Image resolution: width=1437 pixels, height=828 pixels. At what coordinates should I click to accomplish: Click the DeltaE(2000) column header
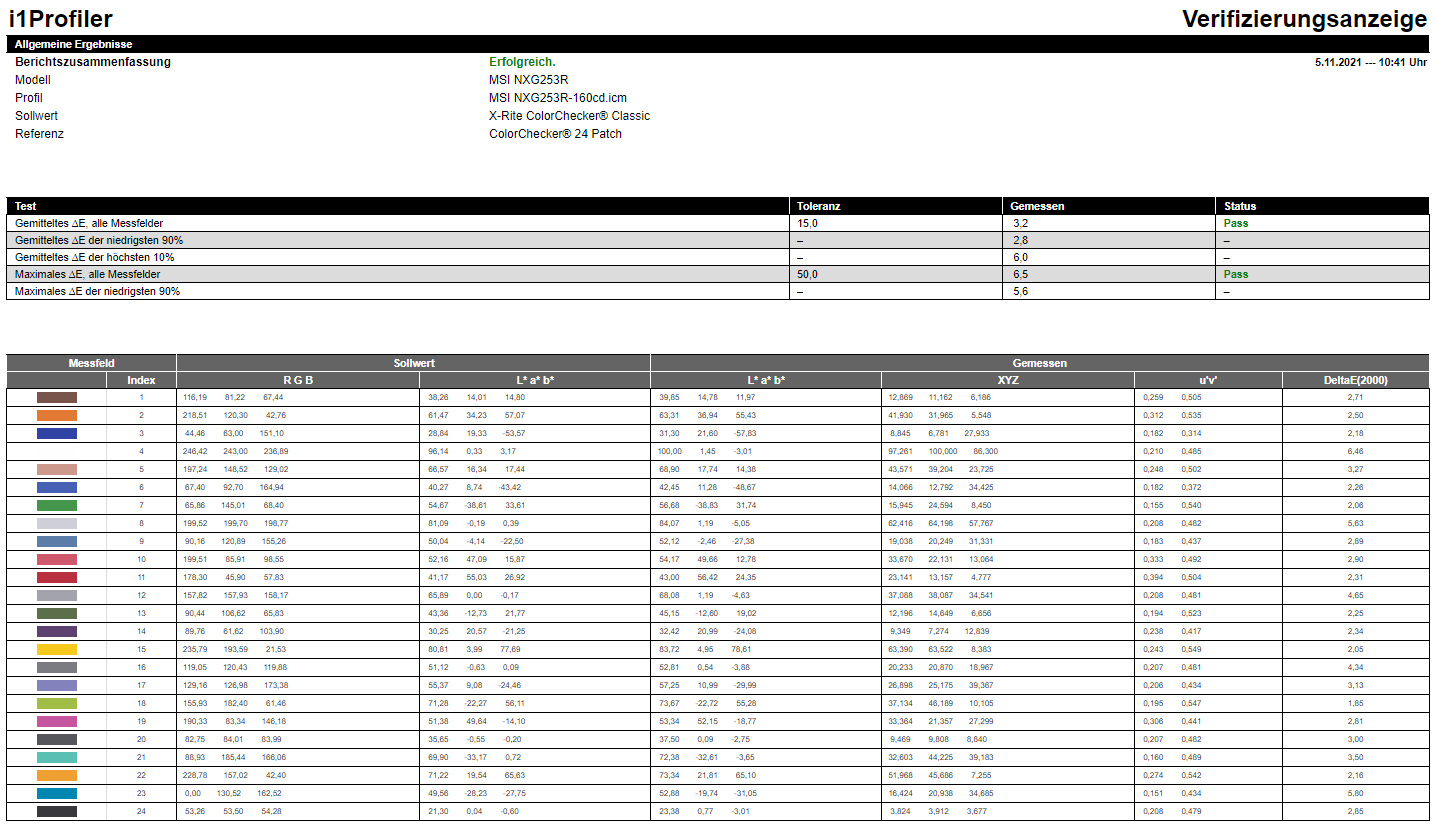click(x=1355, y=380)
